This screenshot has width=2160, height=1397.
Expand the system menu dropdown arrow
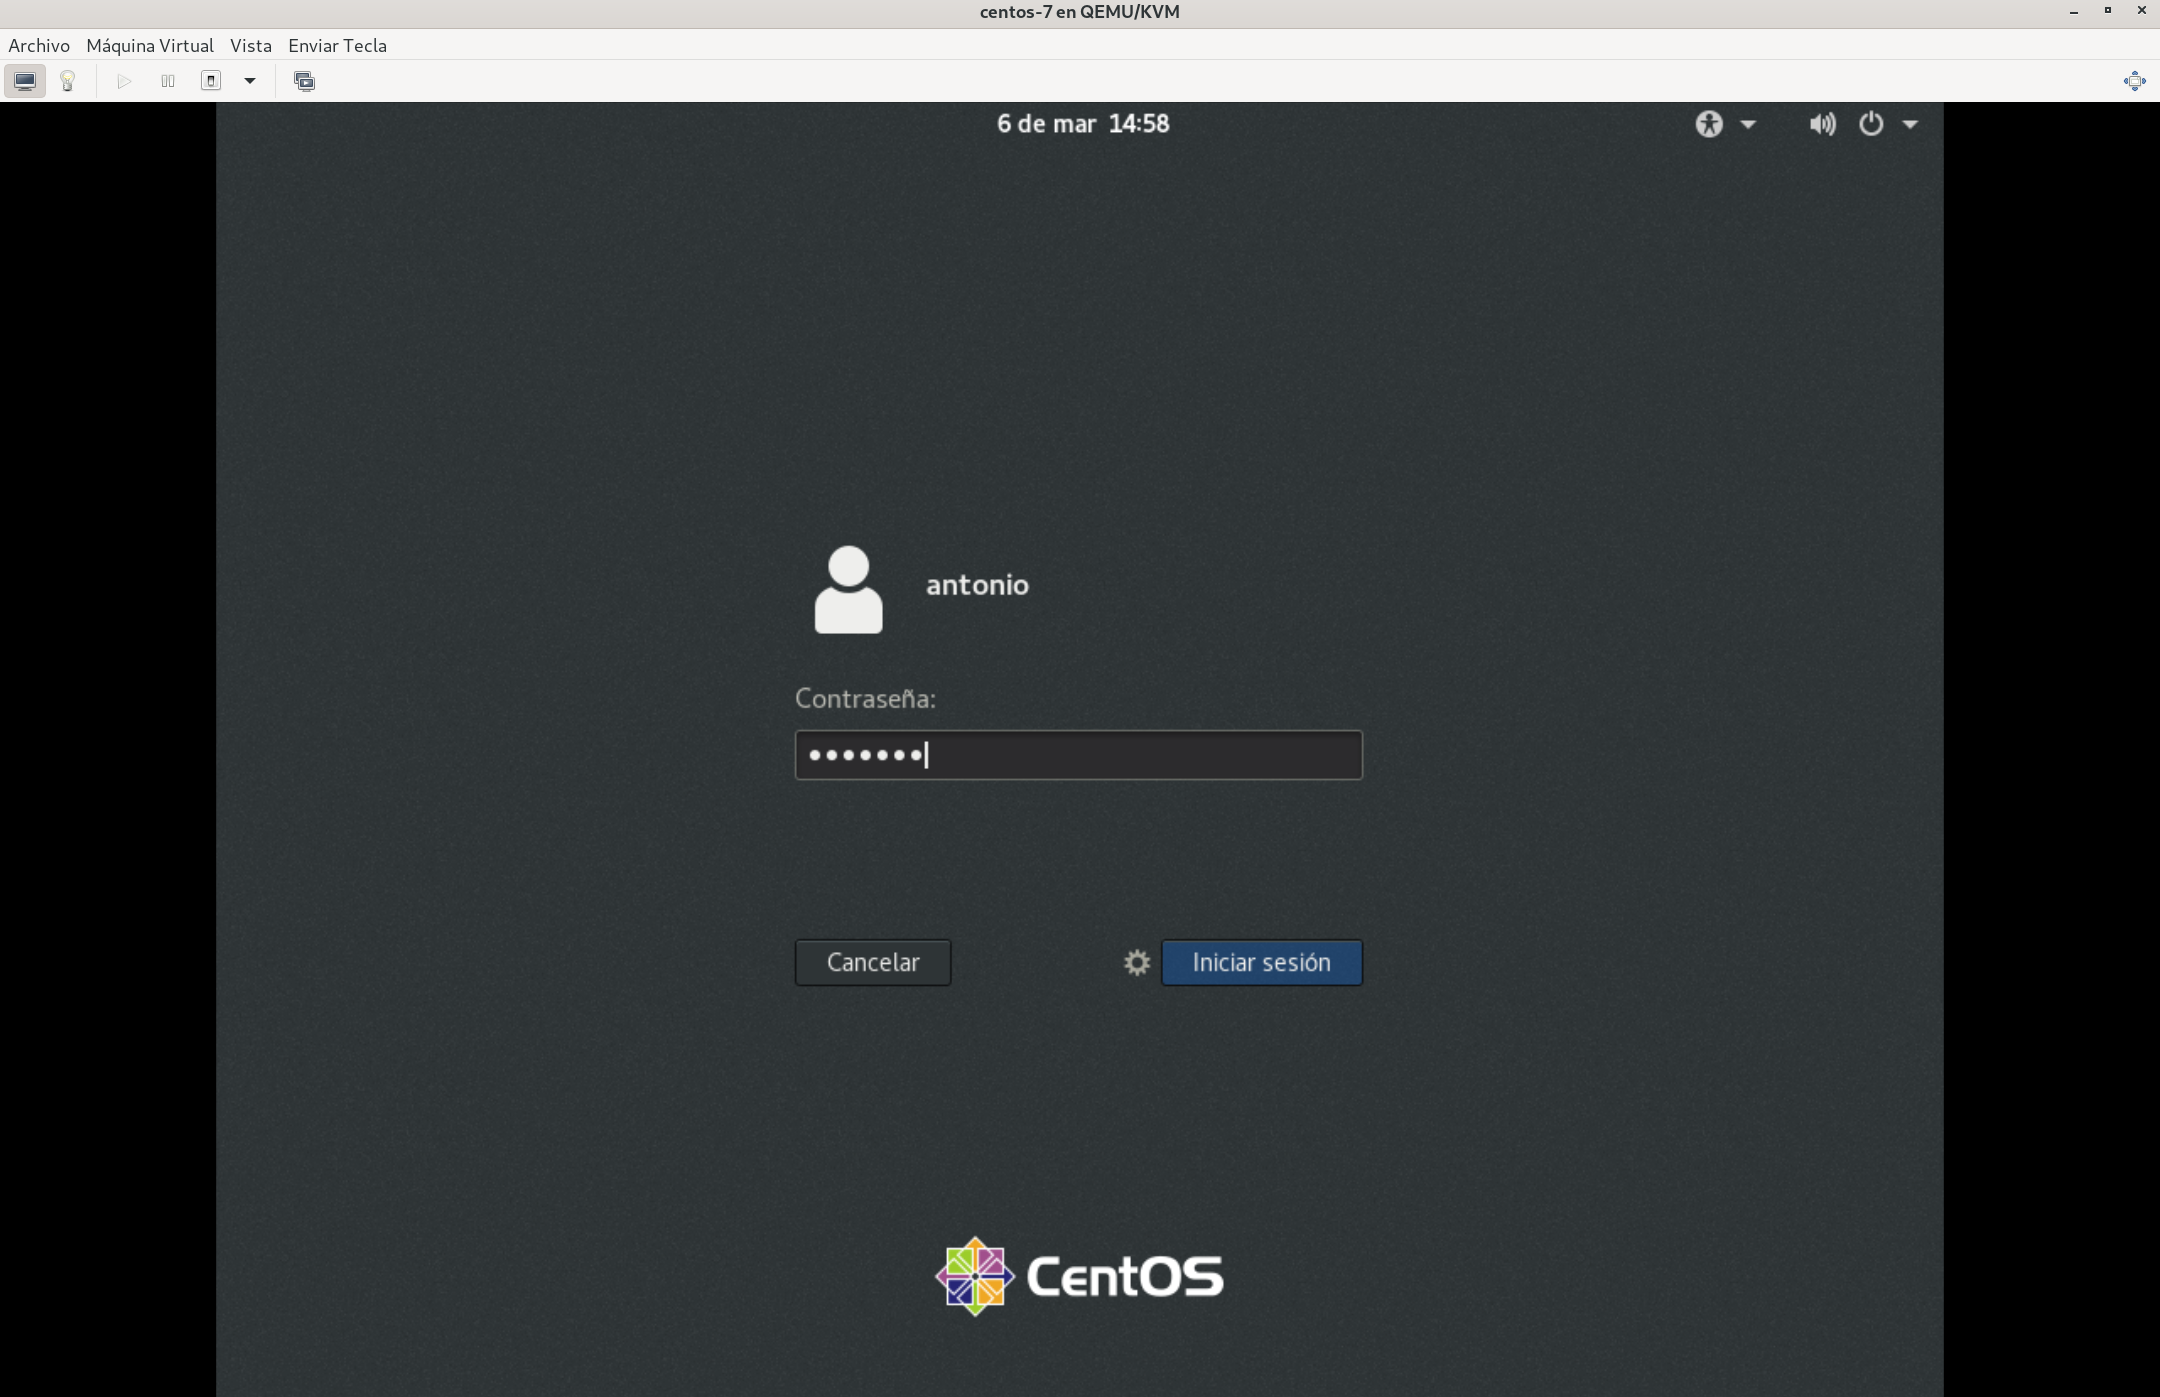pos(1910,124)
